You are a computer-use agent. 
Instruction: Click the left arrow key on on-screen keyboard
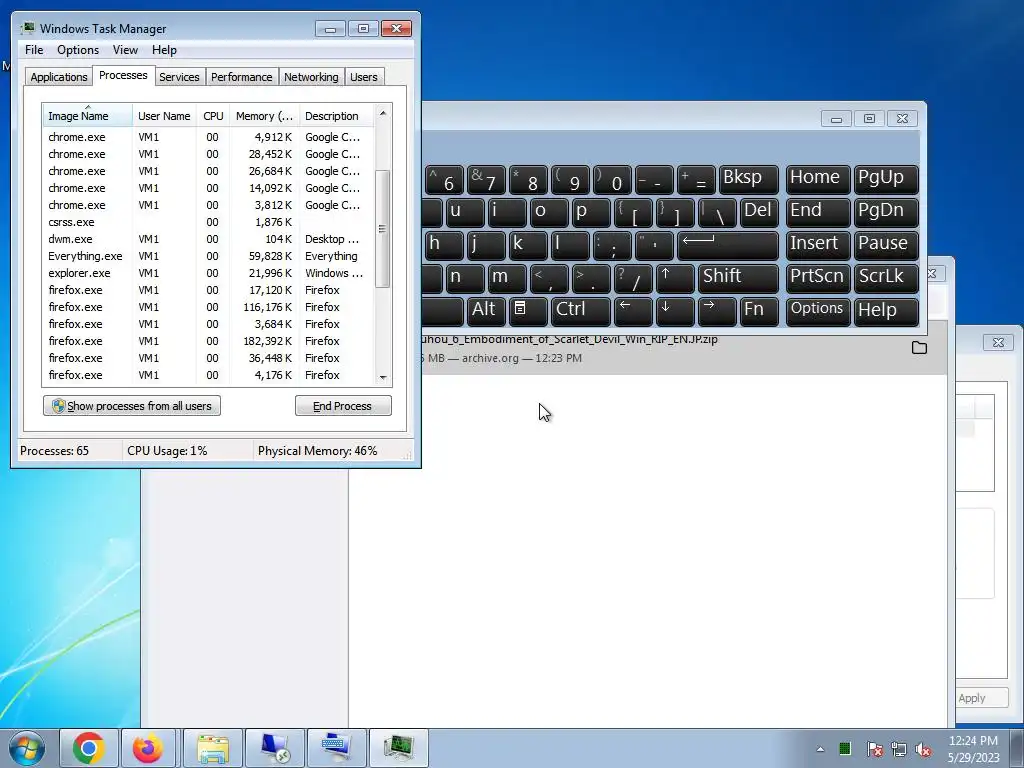(x=633, y=311)
